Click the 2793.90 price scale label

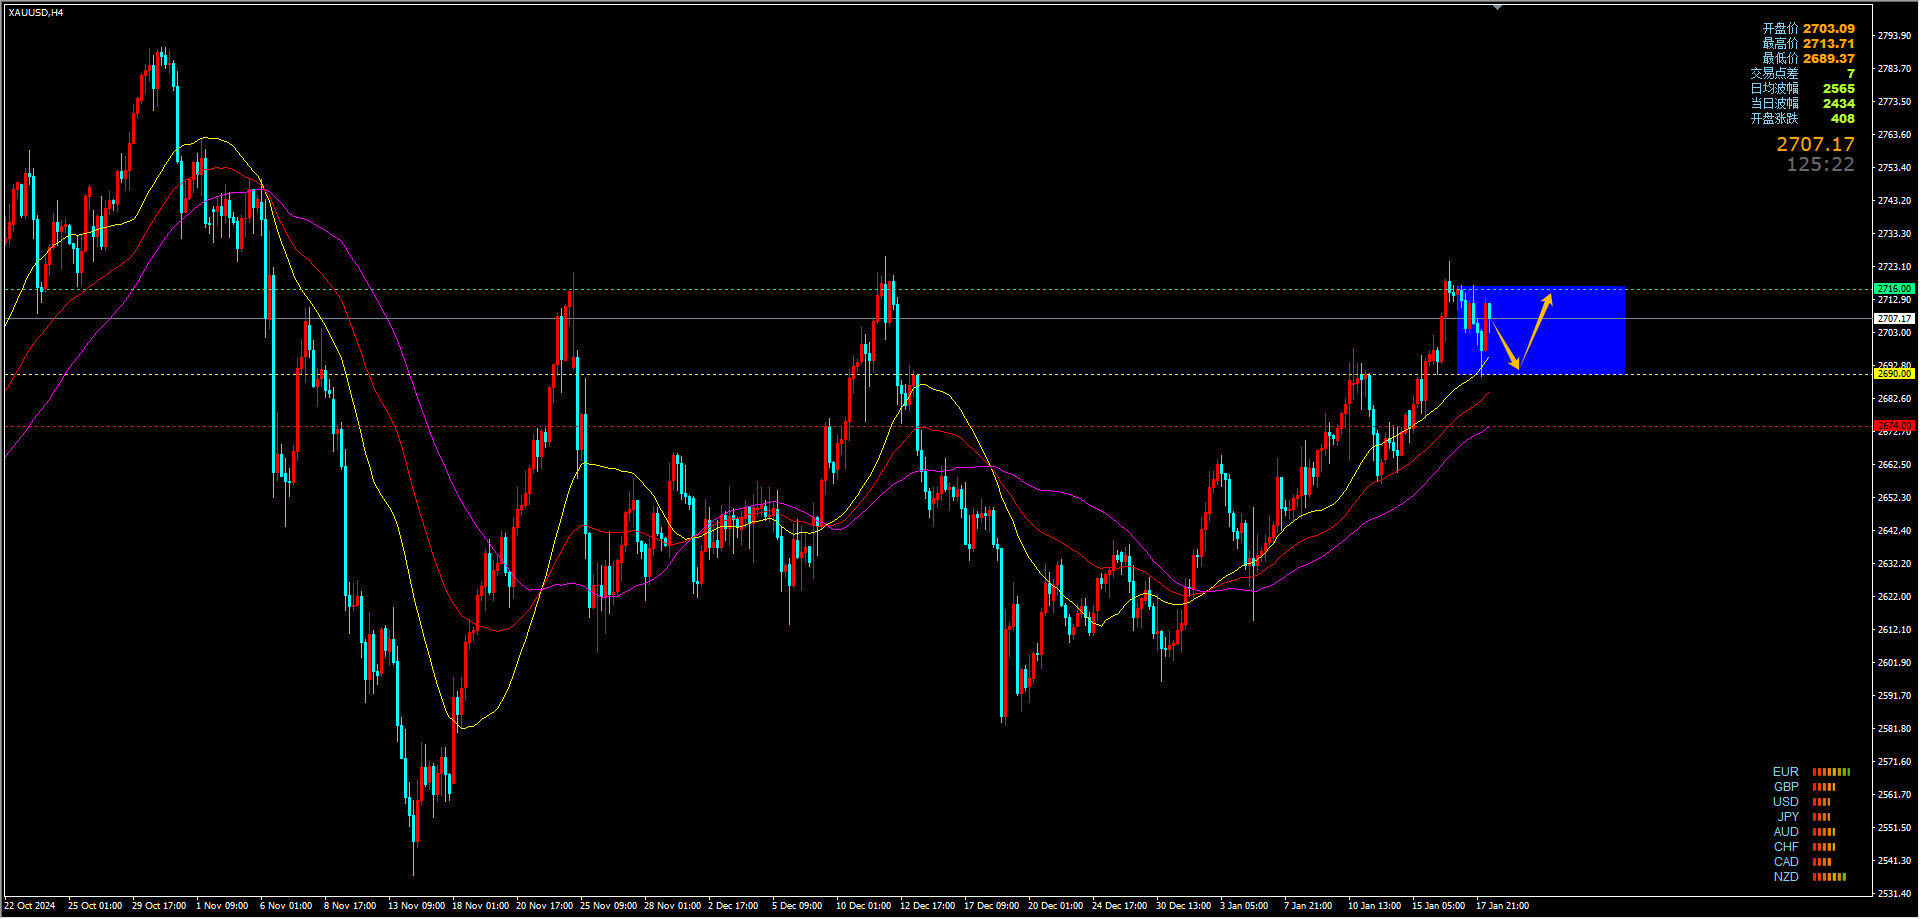point(1894,36)
